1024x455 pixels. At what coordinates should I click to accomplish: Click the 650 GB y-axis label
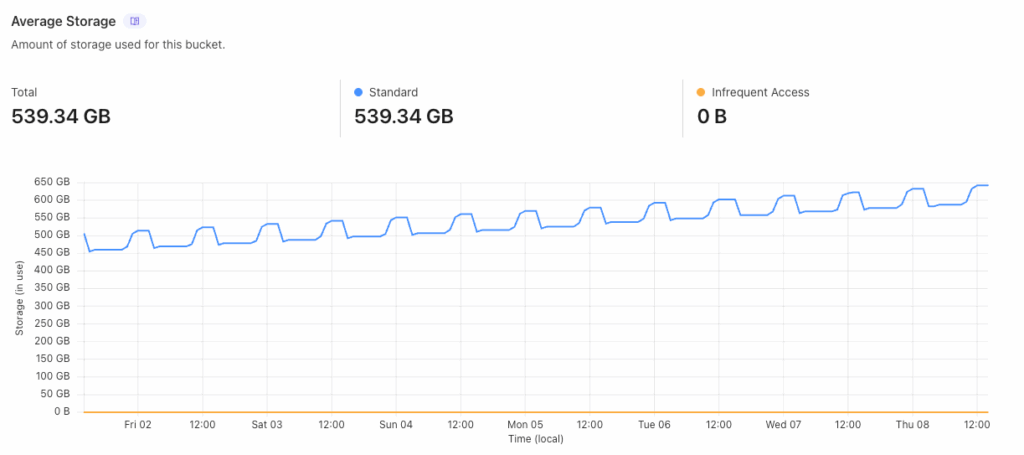coord(52,181)
